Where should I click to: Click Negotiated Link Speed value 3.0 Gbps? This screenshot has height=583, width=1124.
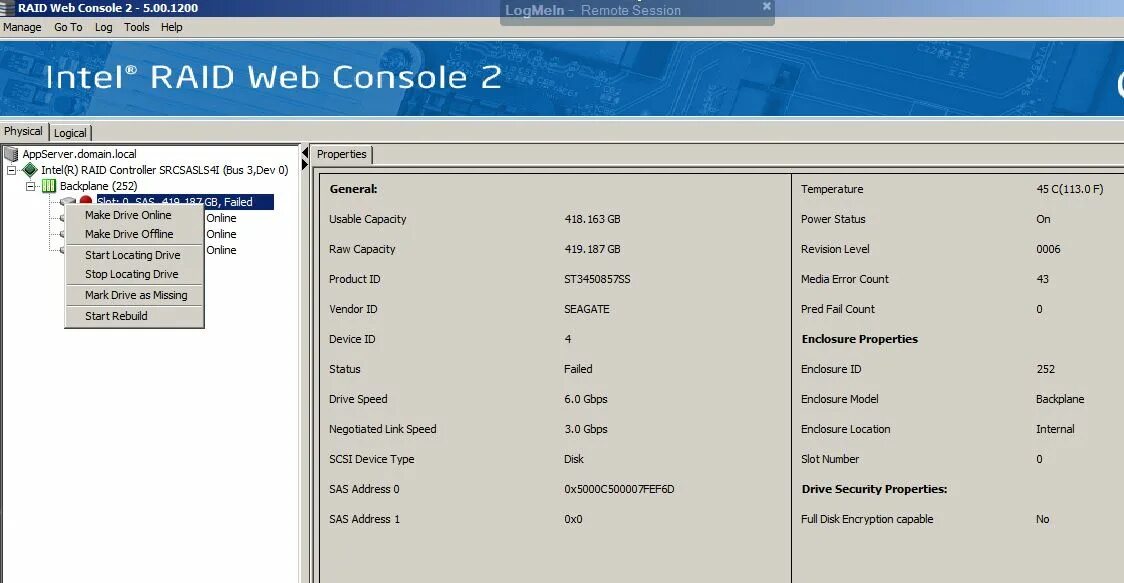pyautogui.click(x=586, y=430)
